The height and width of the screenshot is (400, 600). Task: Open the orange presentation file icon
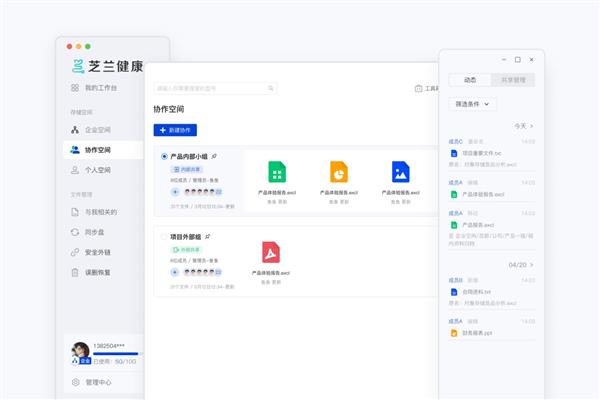[x=339, y=171]
